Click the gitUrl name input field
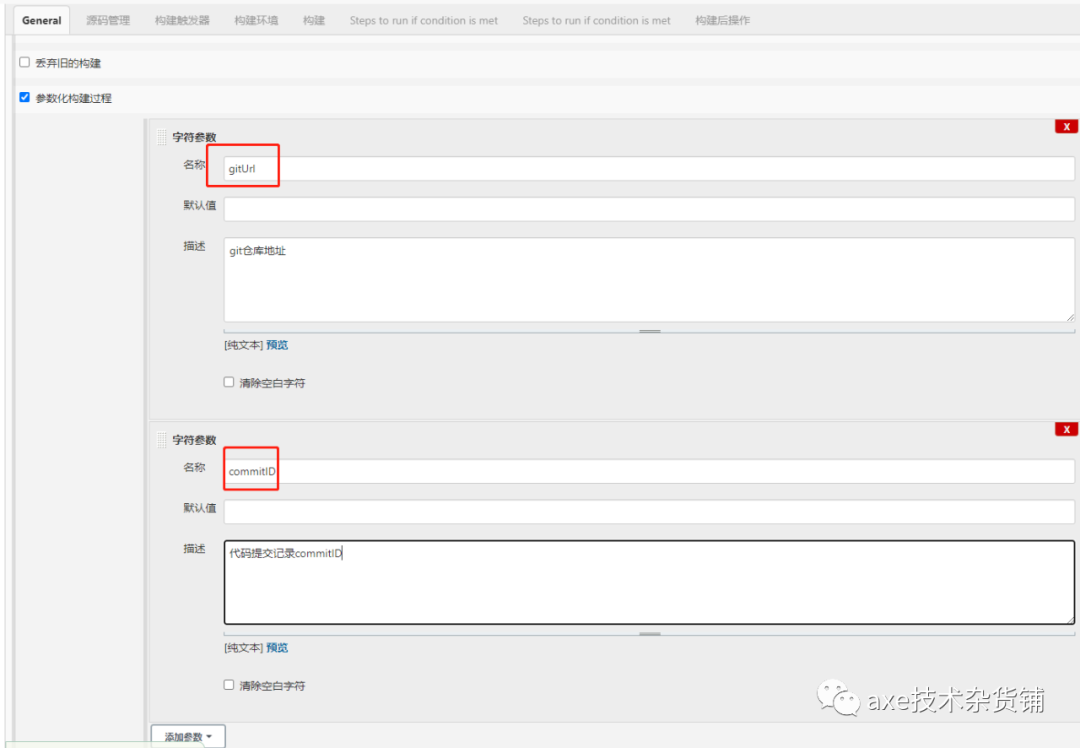This screenshot has height=748, width=1080. point(649,168)
